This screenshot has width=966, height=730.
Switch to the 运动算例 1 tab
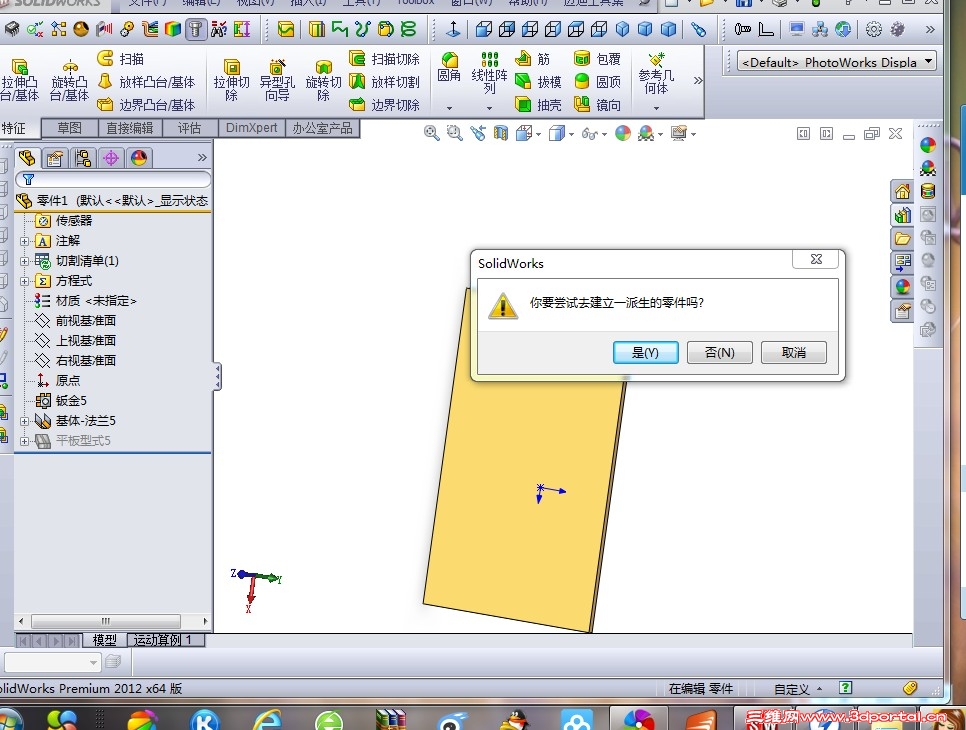(x=164, y=640)
